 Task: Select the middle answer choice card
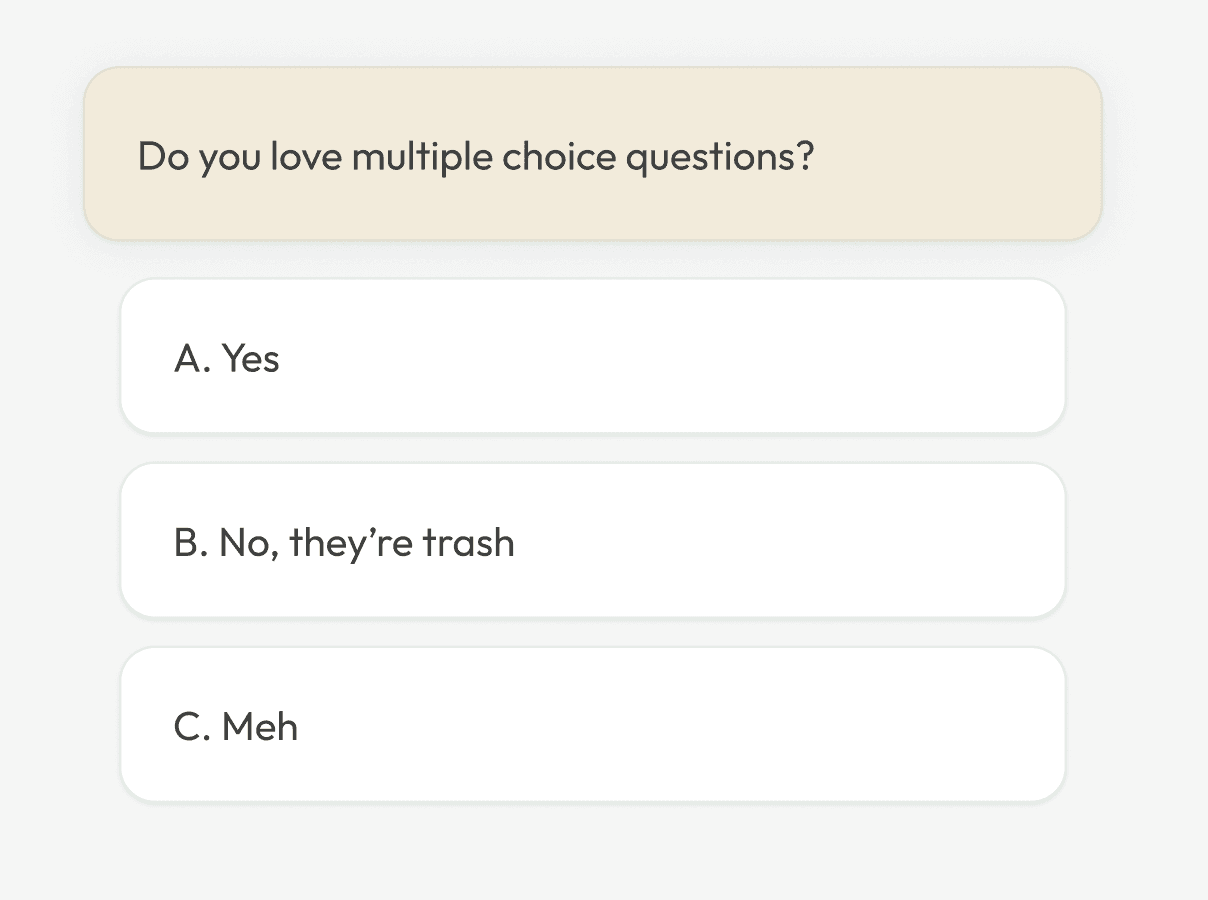point(592,541)
